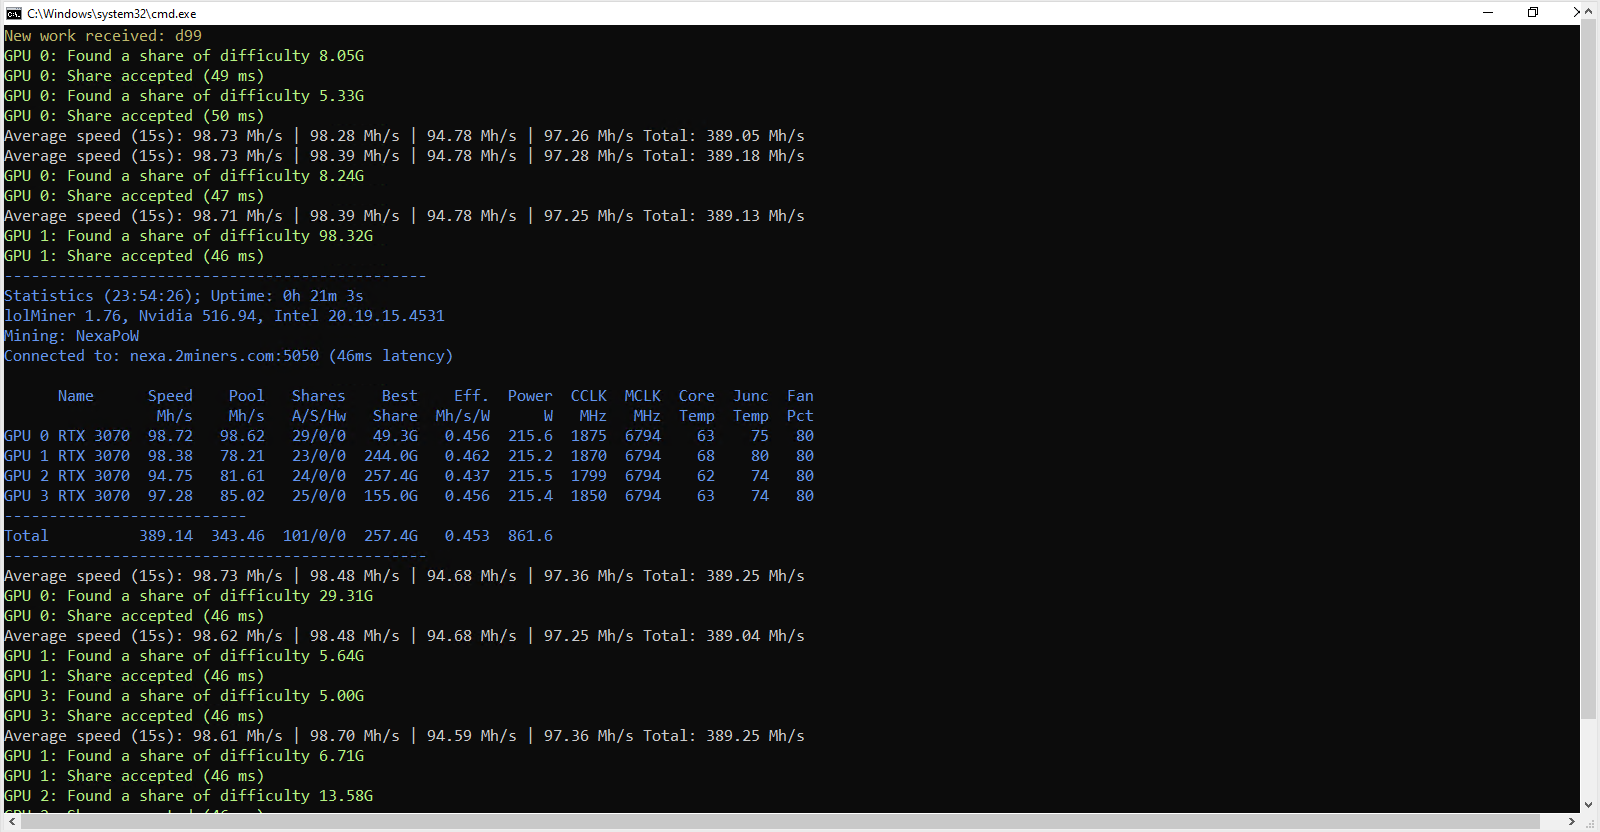Select GPU 0 share of difficulty 29.31G

(189, 596)
